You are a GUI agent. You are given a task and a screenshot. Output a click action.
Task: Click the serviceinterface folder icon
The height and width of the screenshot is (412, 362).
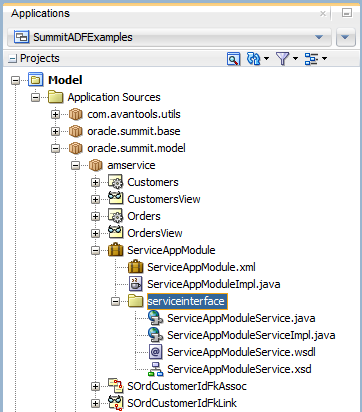click(136, 301)
